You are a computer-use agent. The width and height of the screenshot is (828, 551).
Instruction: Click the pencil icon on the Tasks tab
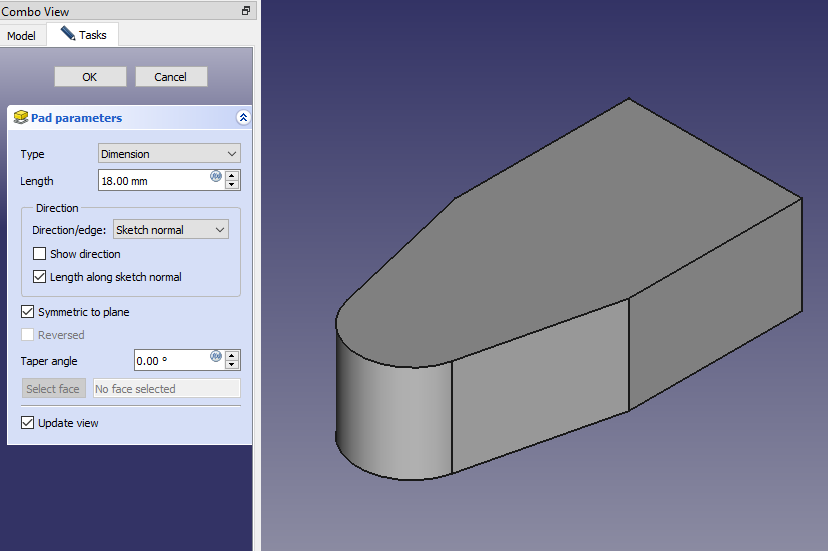click(x=68, y=34)
